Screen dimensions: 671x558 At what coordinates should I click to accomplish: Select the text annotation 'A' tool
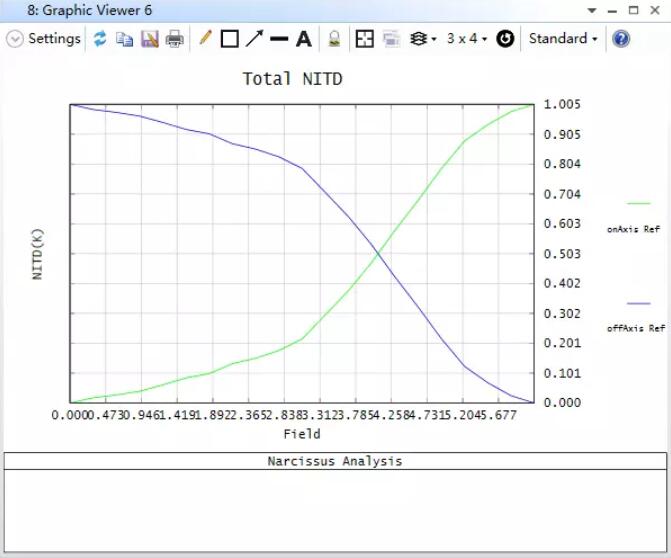click(x=304, y=39)
